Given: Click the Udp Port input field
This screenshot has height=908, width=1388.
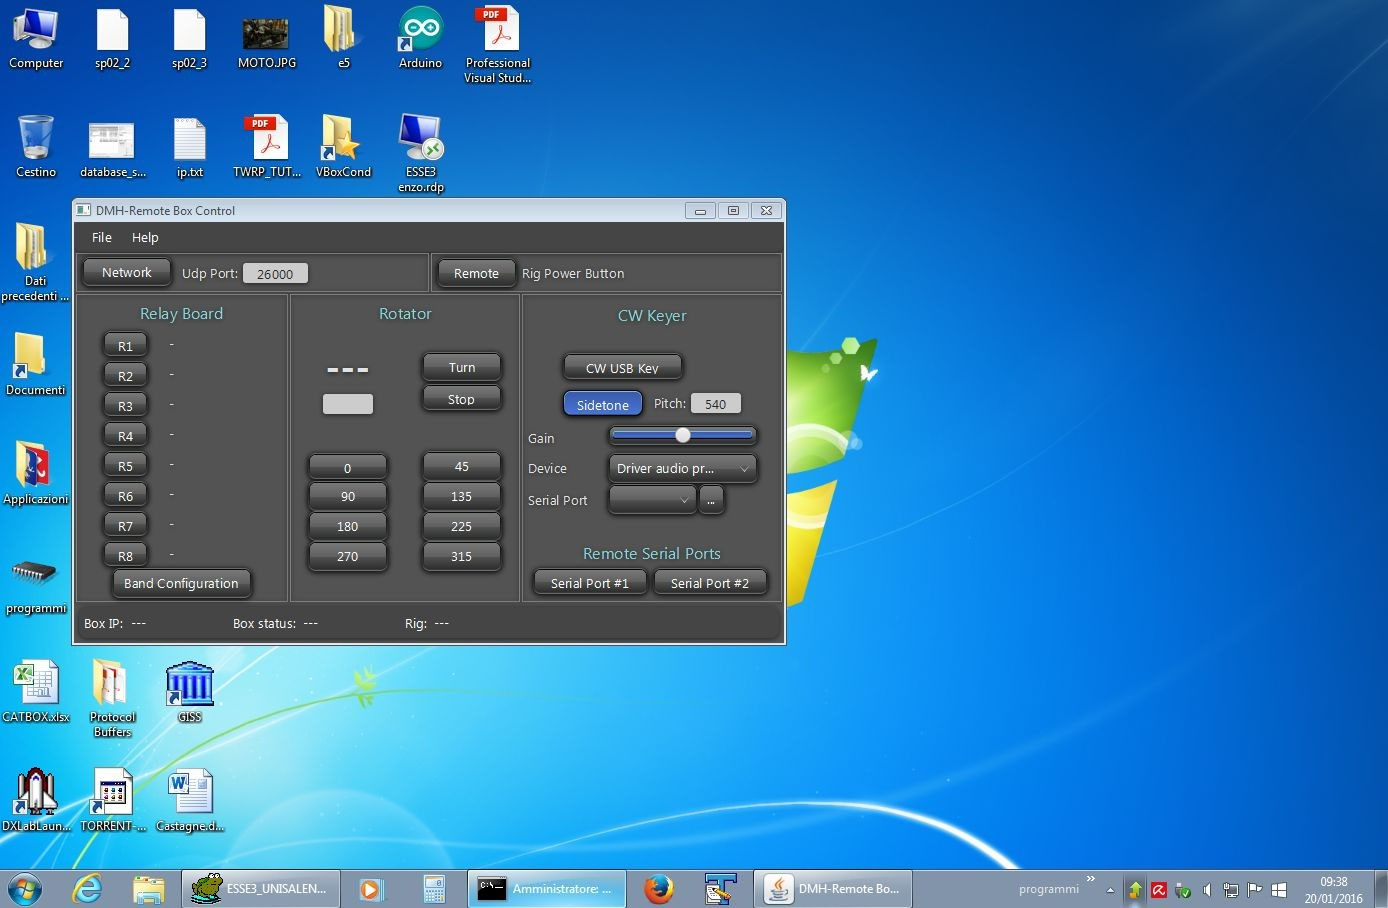Looking at the screenshot, I should coord(275,272).
